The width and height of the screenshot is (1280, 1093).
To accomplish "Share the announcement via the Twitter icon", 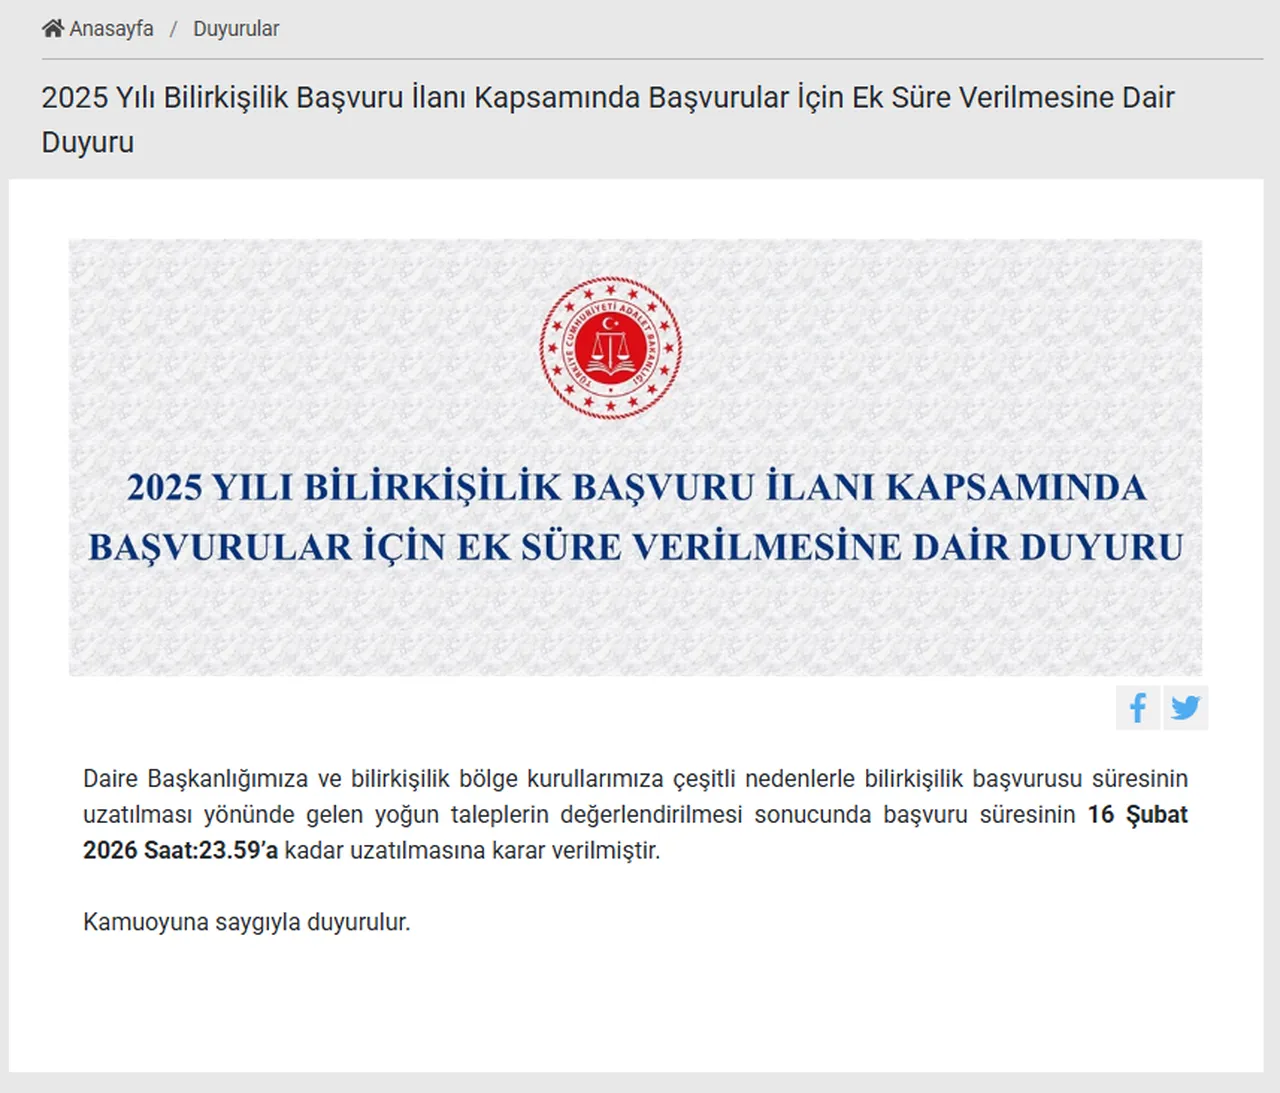I will pos(1186,707).
